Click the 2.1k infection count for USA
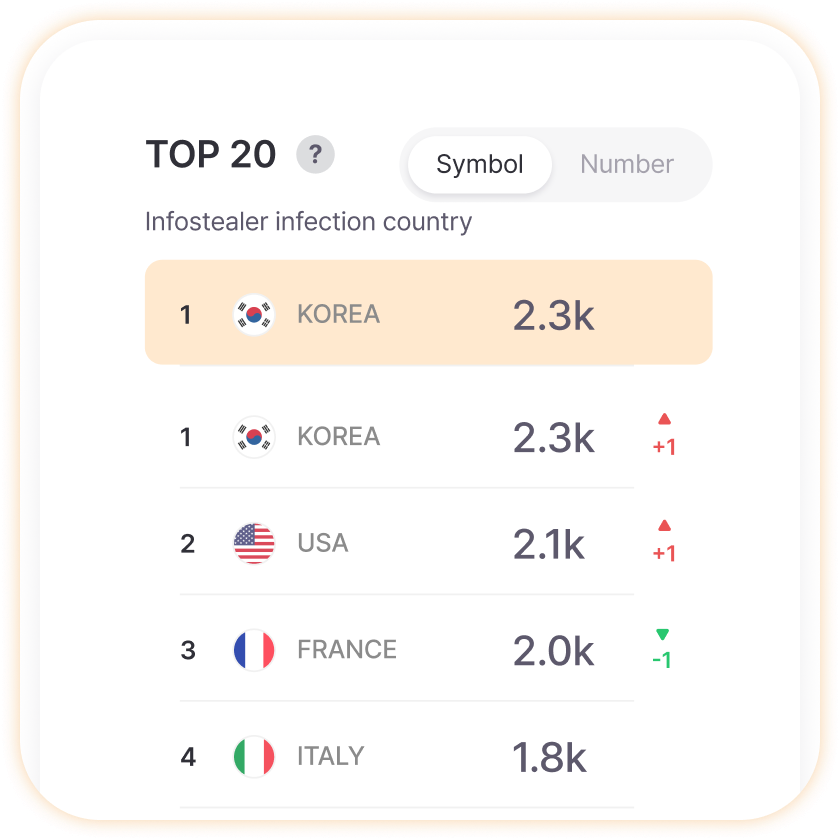 549,544
